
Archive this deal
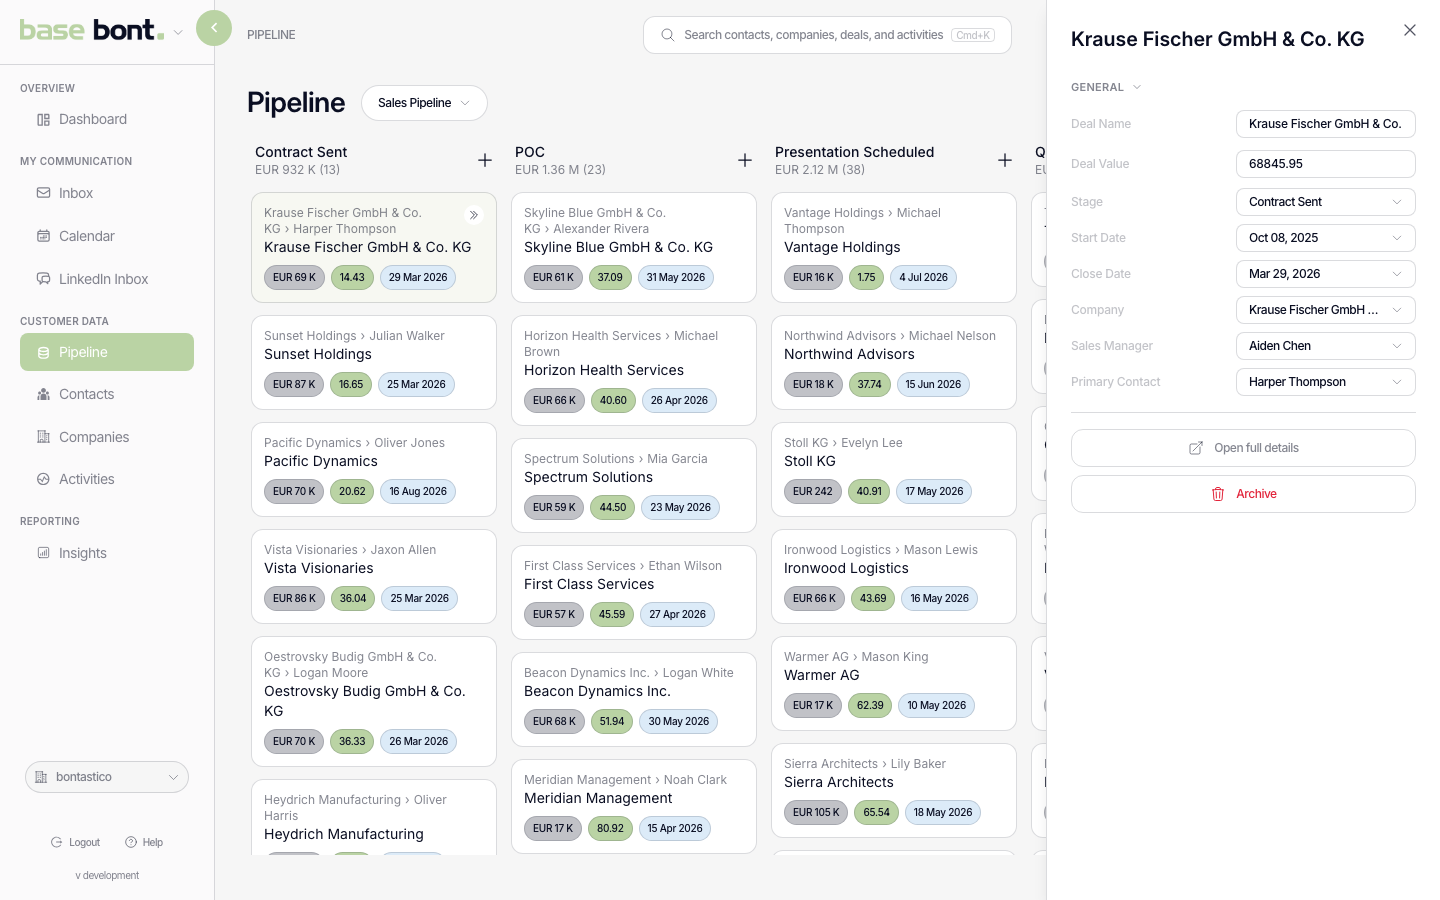(x=1243, y=494)
